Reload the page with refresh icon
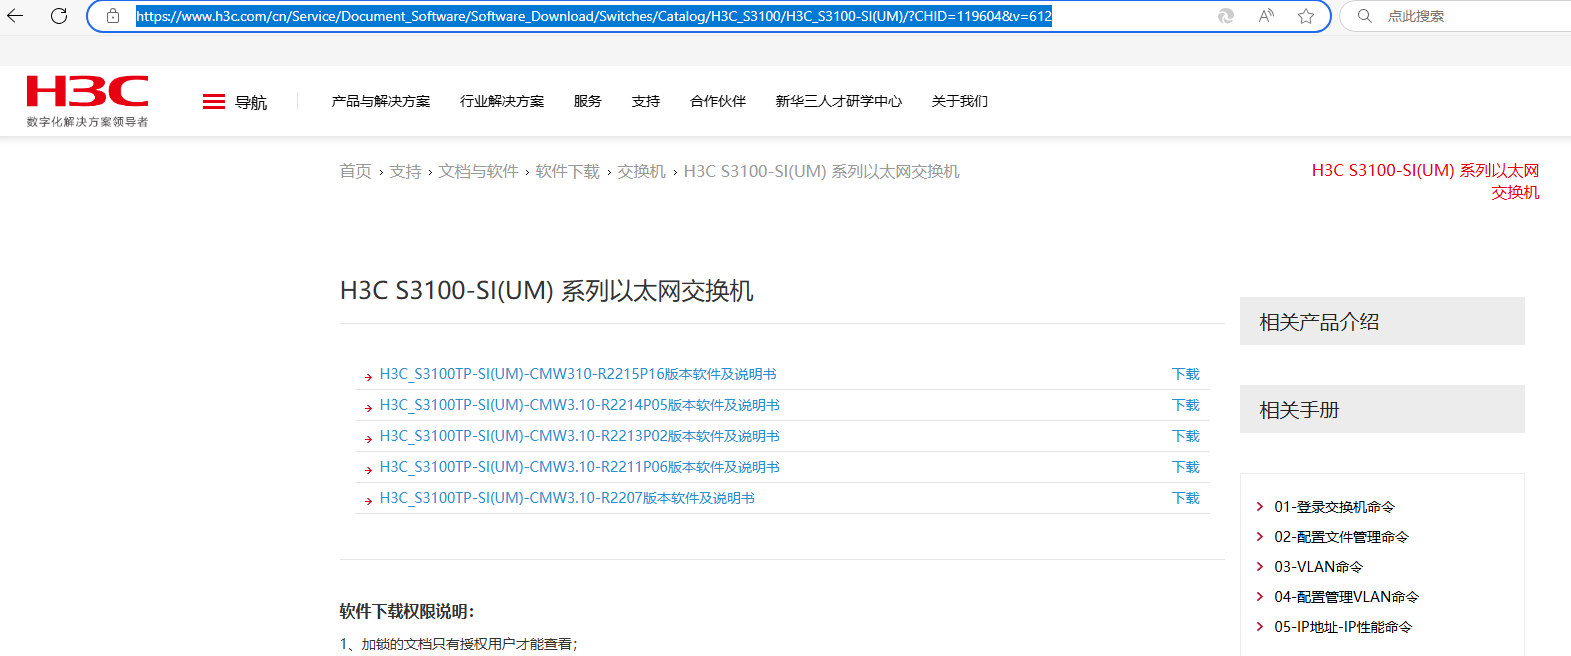The height and width of the screenshot is (656, 1571). (59, 16)
